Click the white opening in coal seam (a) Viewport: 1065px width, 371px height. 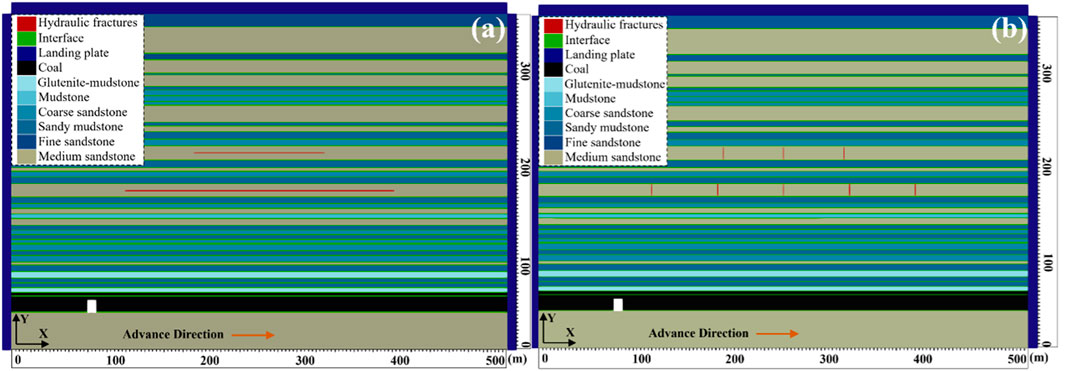pyautogui.click(x=92, y=306)
